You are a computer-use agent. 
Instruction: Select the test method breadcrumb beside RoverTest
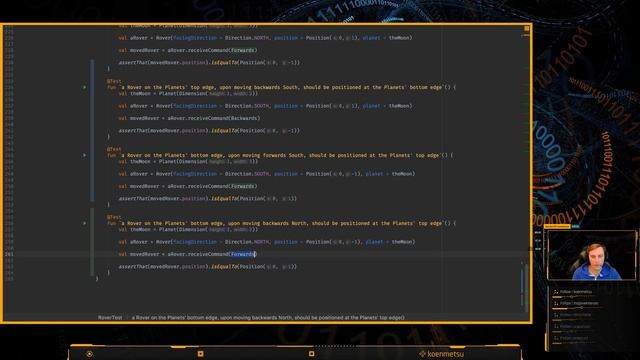point(268,317)
